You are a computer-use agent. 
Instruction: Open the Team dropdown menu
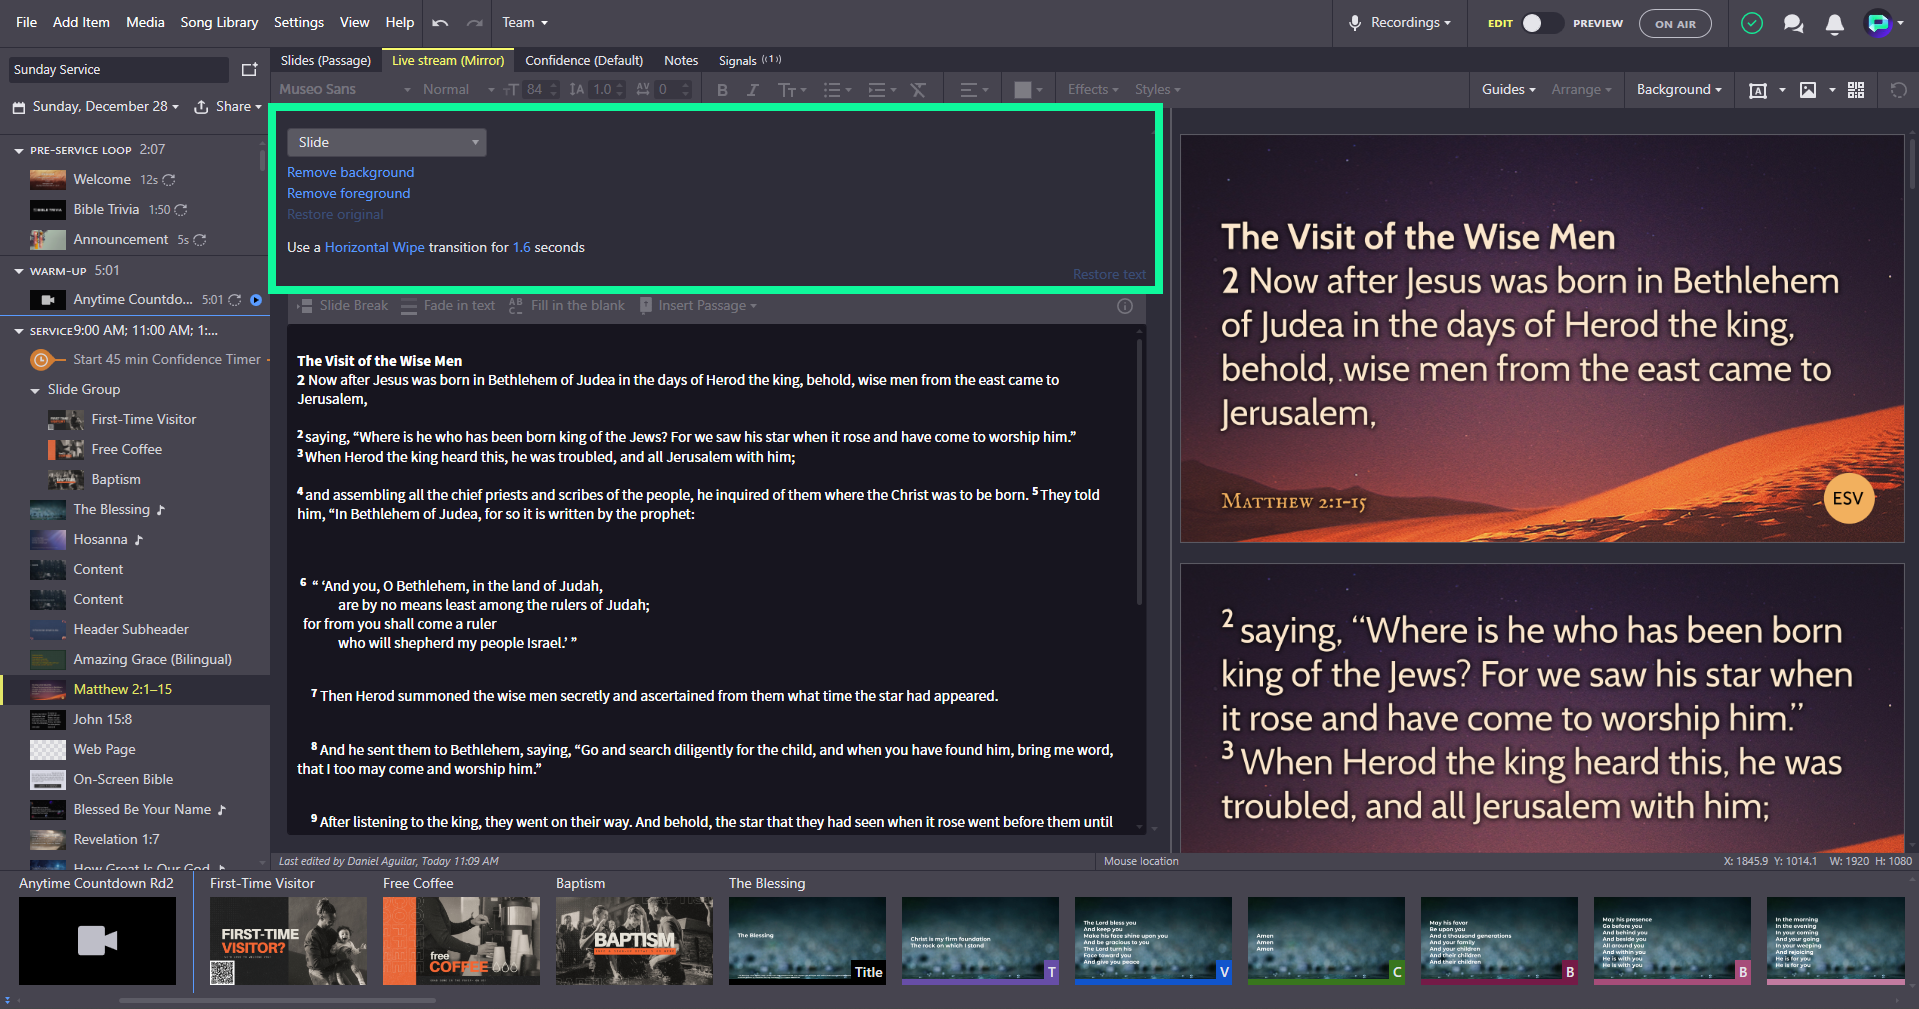click(525, 23)
